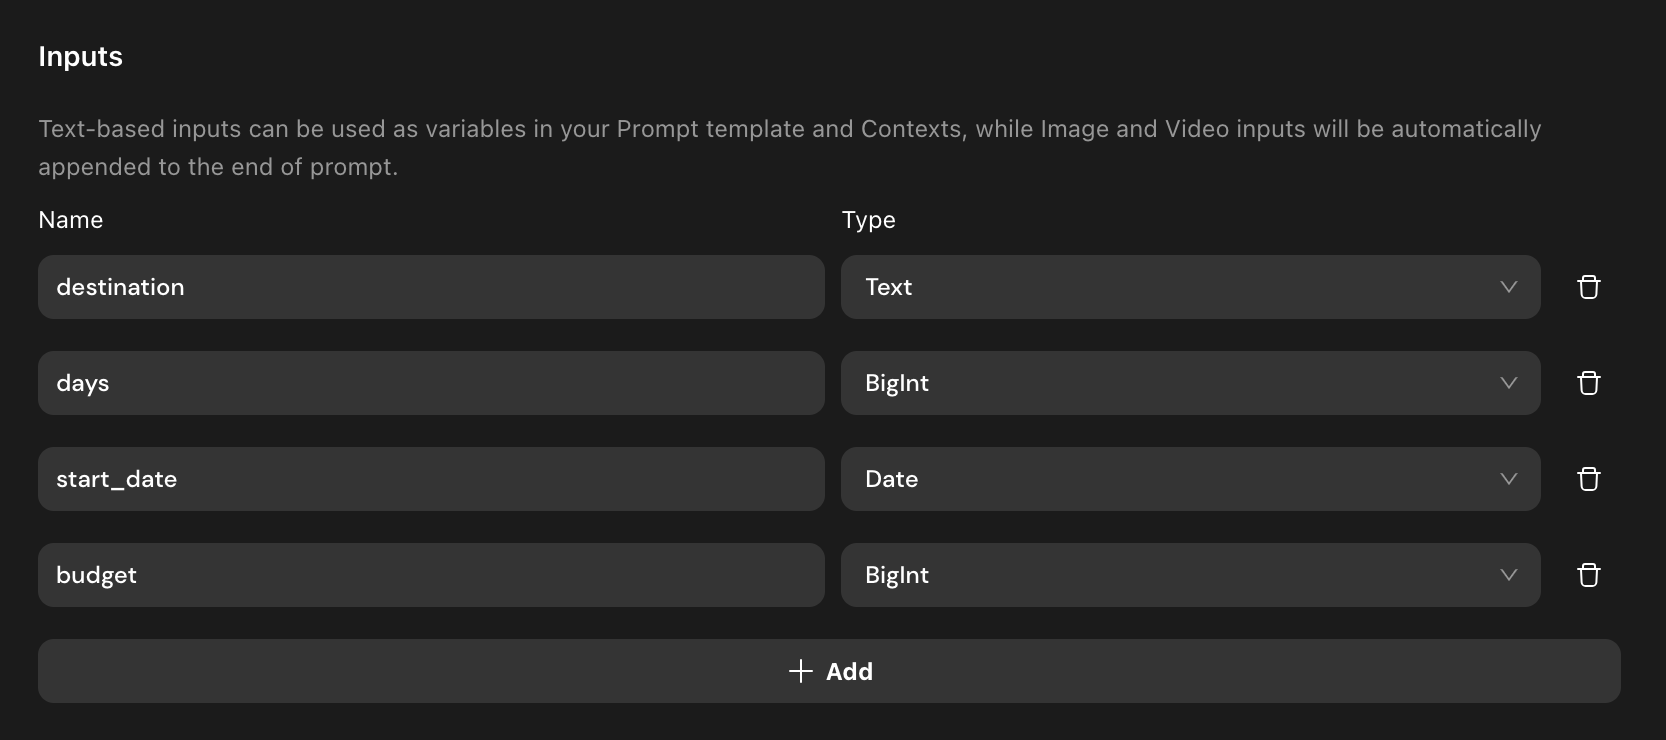Click the destination name field

click(431, 287)
